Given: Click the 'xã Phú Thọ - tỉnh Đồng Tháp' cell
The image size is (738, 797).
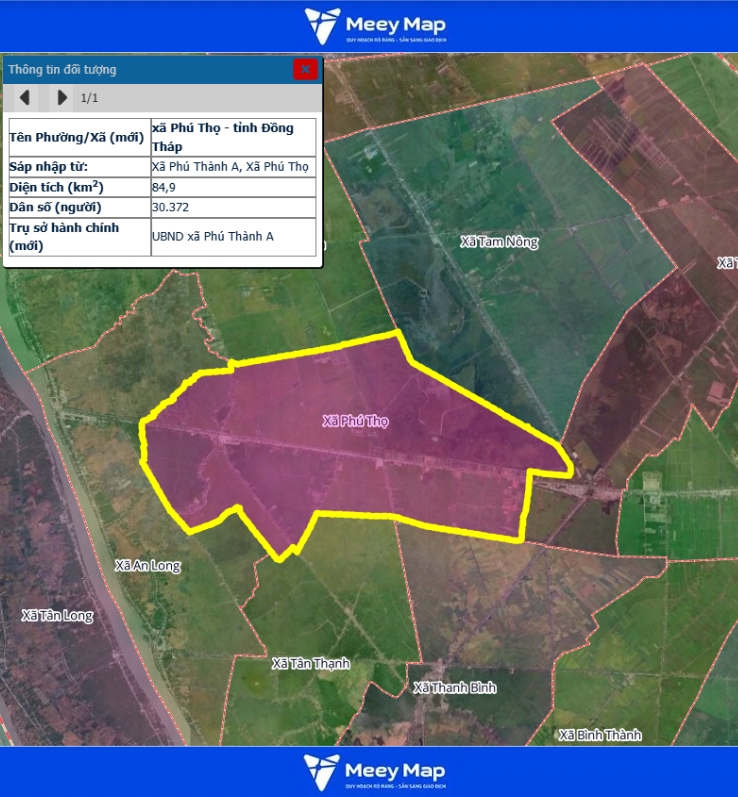Looking at the screenshot, I should coord(233,137).
